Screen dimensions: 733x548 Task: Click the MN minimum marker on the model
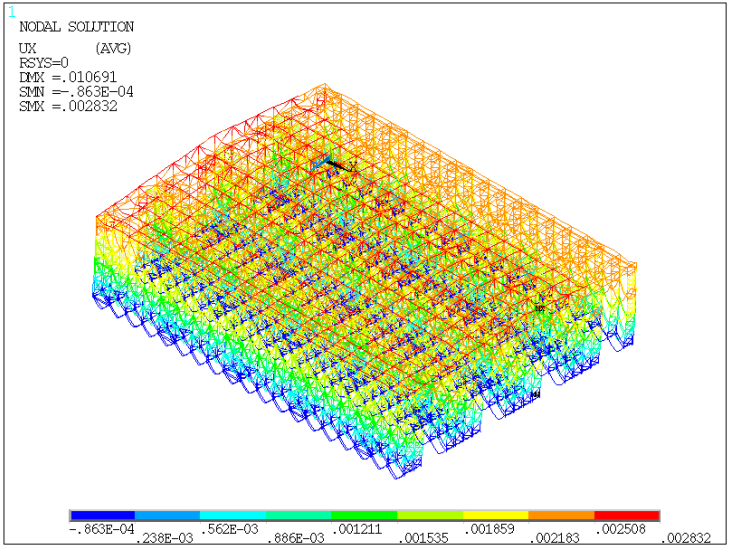(x=536, y=395)
